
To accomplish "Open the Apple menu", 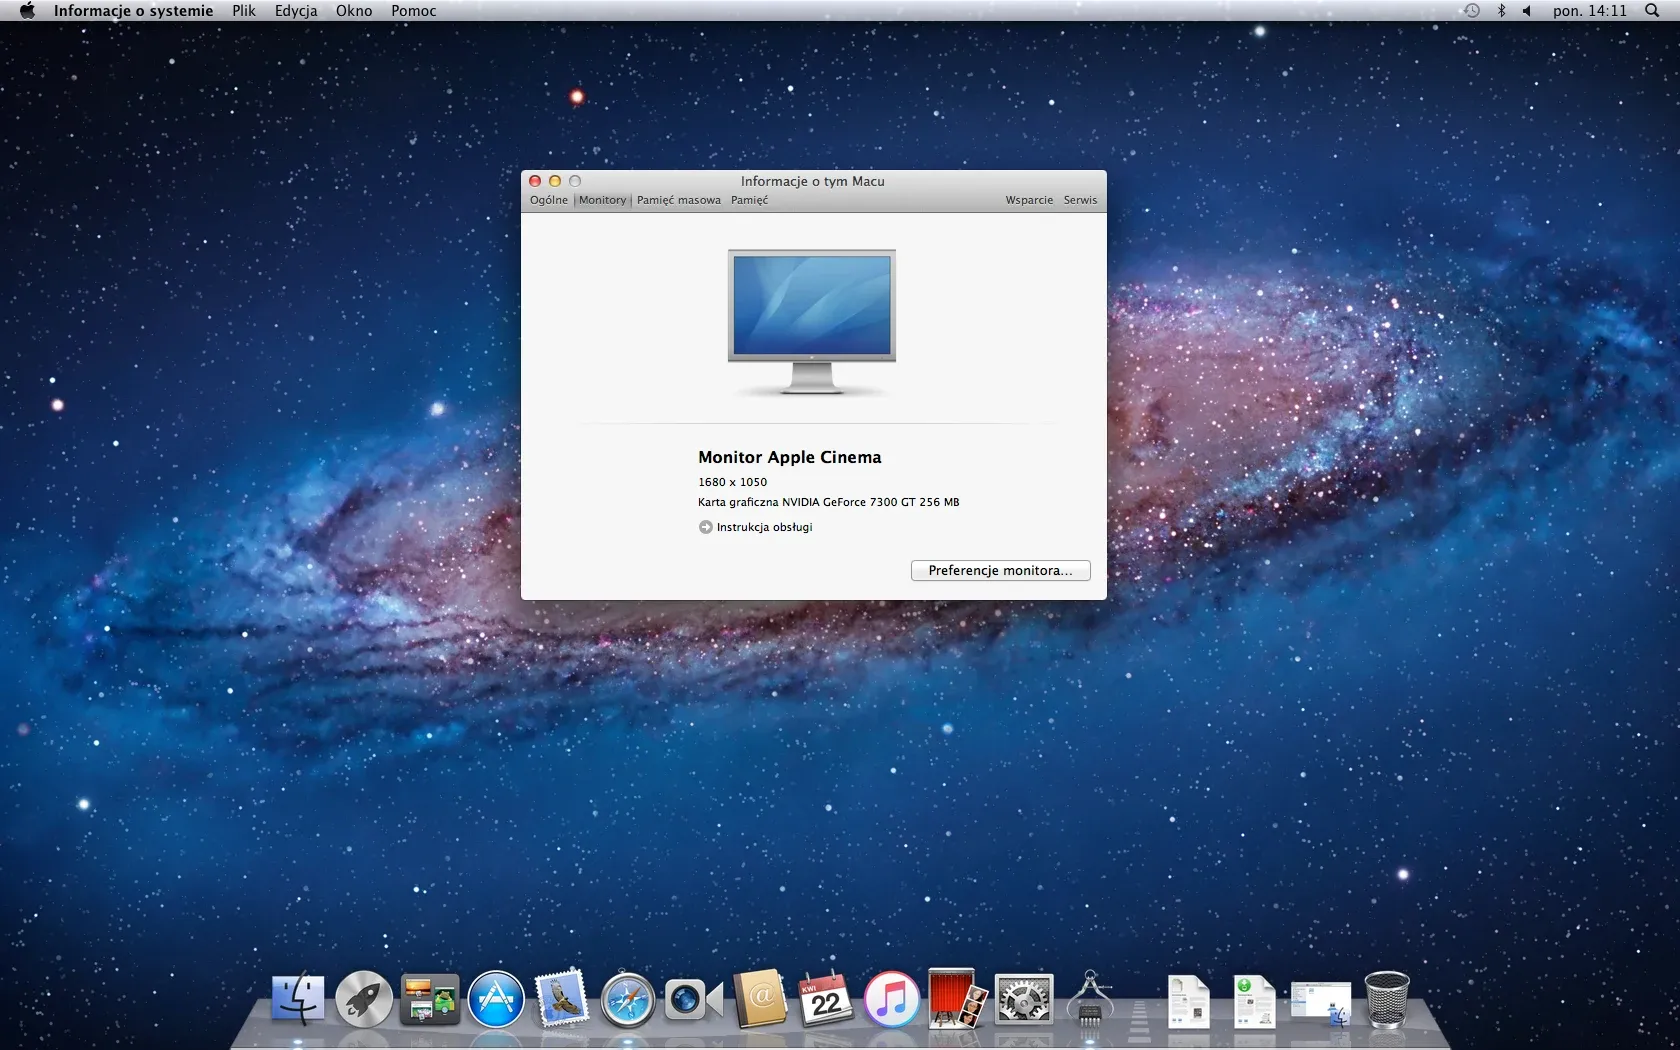I will point(27,11).
